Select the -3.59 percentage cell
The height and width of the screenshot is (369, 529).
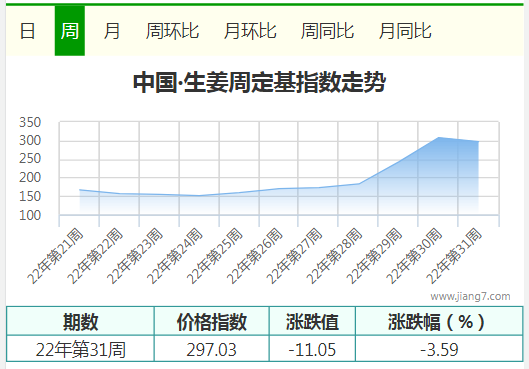click(x=439, y=349)
